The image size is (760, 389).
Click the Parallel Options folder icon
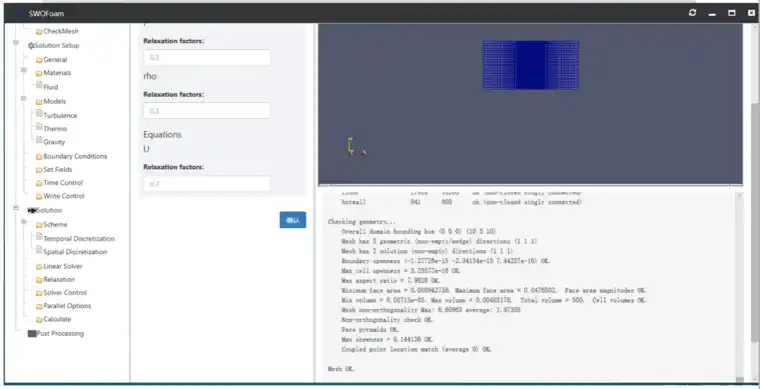point(39,306)
